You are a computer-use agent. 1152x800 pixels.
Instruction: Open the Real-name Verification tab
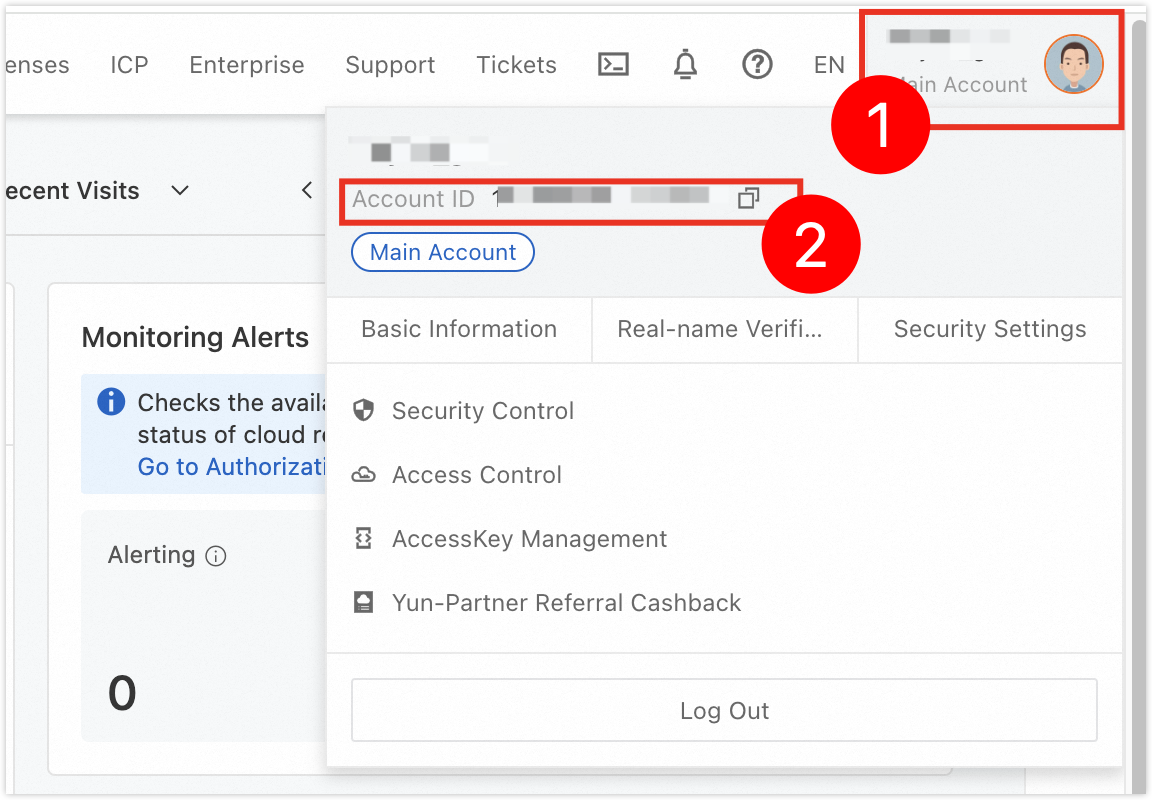(720, 329)
